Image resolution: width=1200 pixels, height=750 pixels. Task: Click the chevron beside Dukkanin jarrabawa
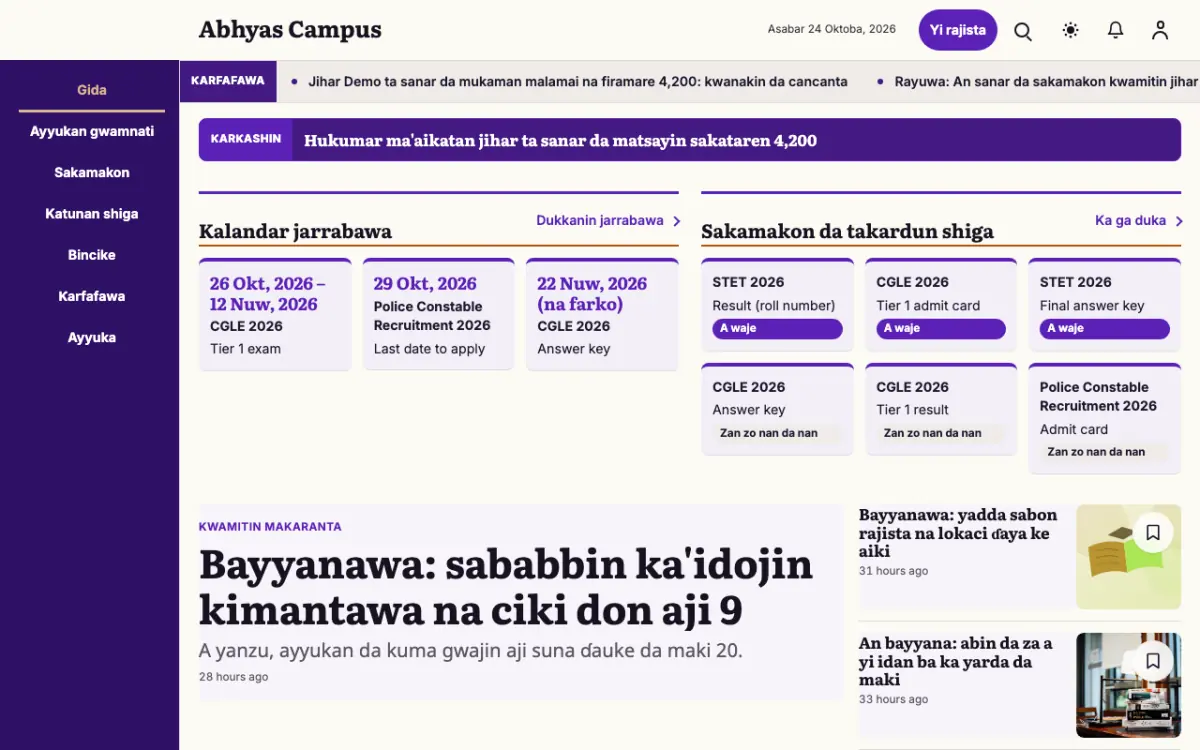coord(676,221)
